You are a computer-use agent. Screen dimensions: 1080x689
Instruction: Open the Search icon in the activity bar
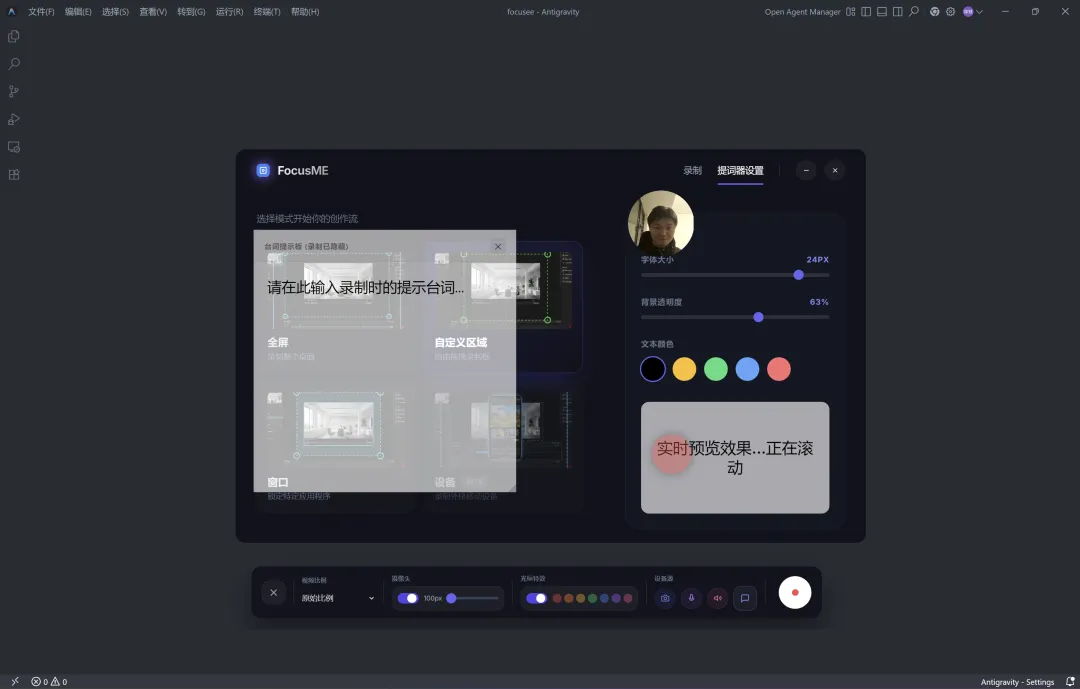point(13,64)
